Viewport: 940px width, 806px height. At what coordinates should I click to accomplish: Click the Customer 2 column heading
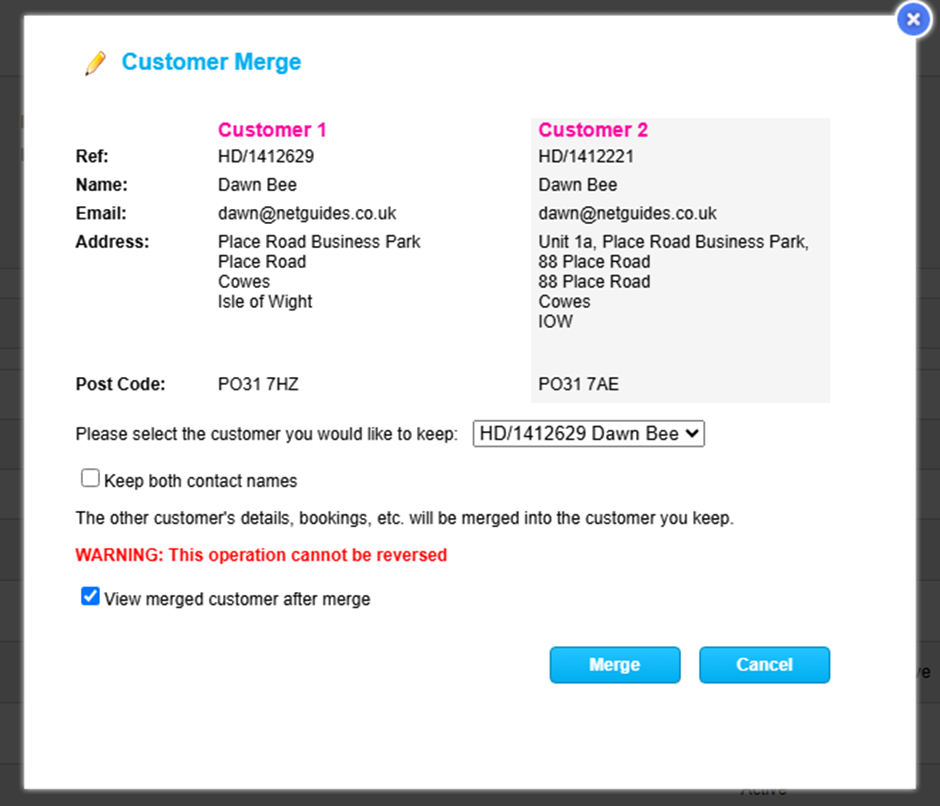click(593, 130)
